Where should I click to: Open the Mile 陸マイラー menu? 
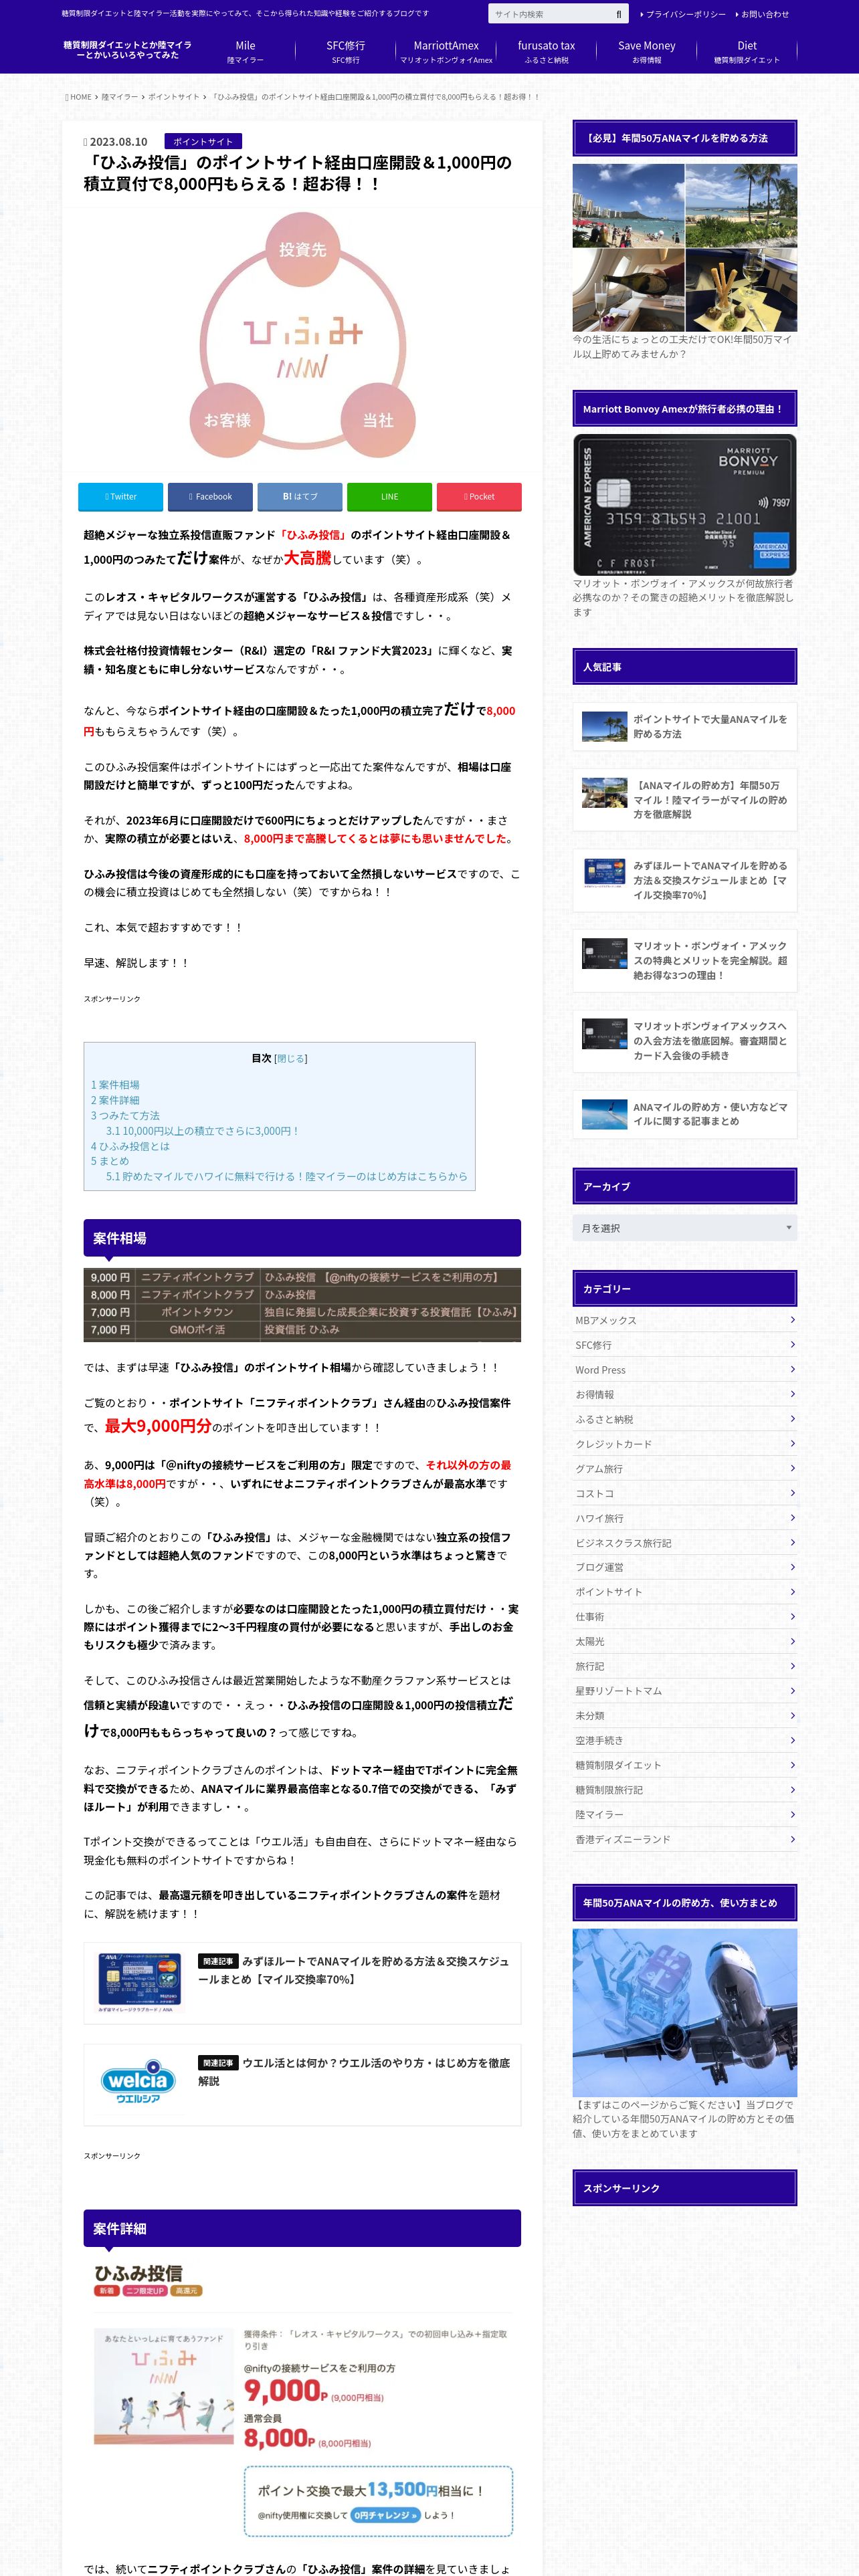pyautogui.click(x=245, y=52)
